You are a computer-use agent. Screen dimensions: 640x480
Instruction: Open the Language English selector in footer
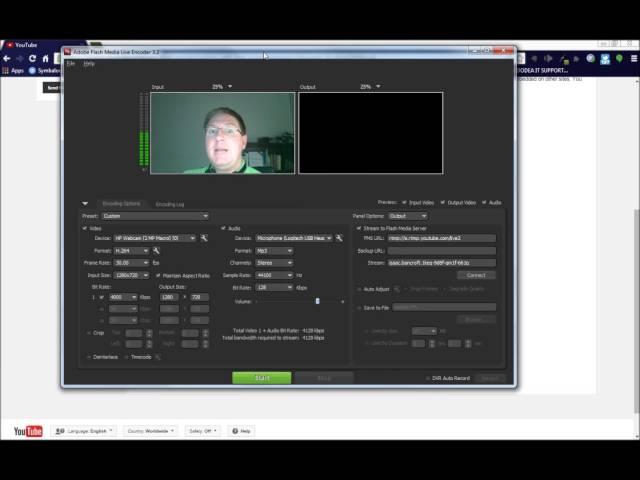(x=84, y=431)
